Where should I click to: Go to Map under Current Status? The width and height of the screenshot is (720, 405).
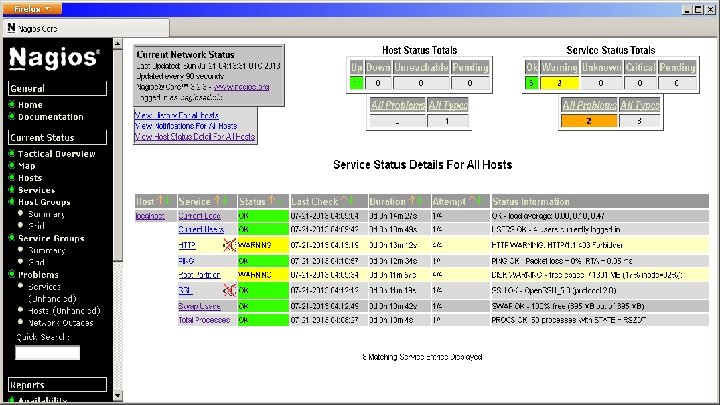pos(27,166)
